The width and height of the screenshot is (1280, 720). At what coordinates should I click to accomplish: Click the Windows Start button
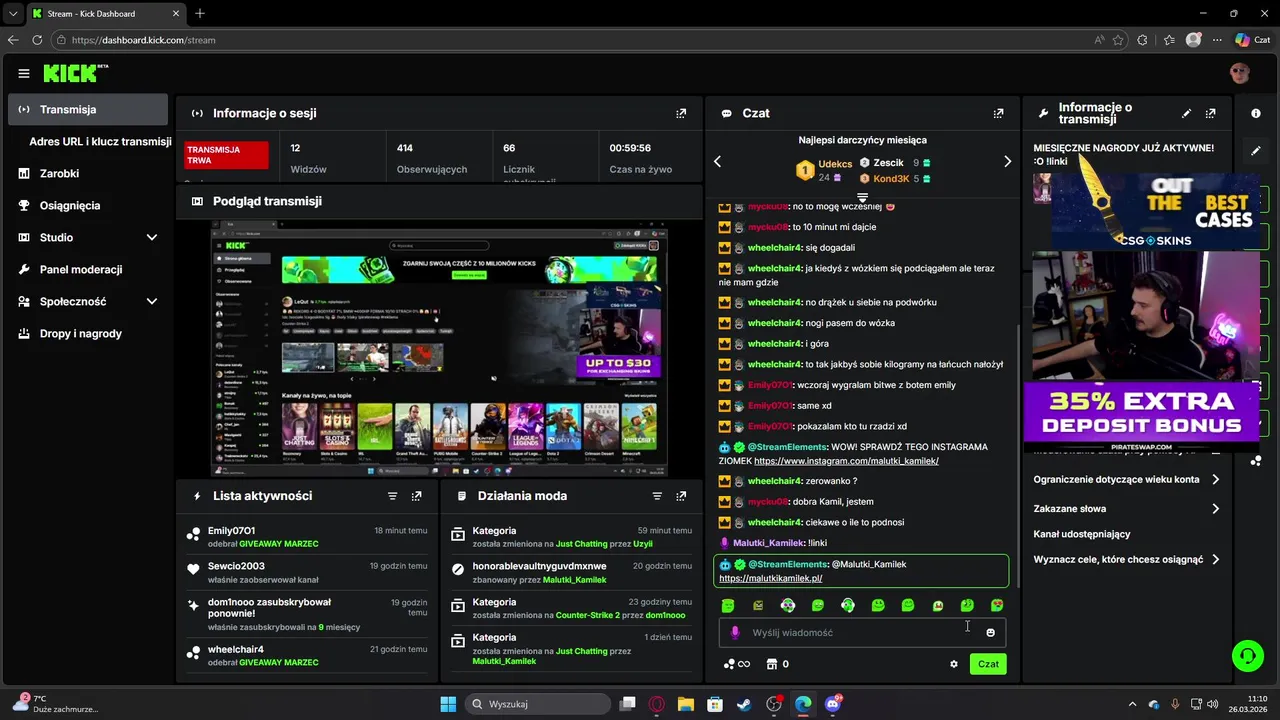pyautogui.click(x=448, y=704)
